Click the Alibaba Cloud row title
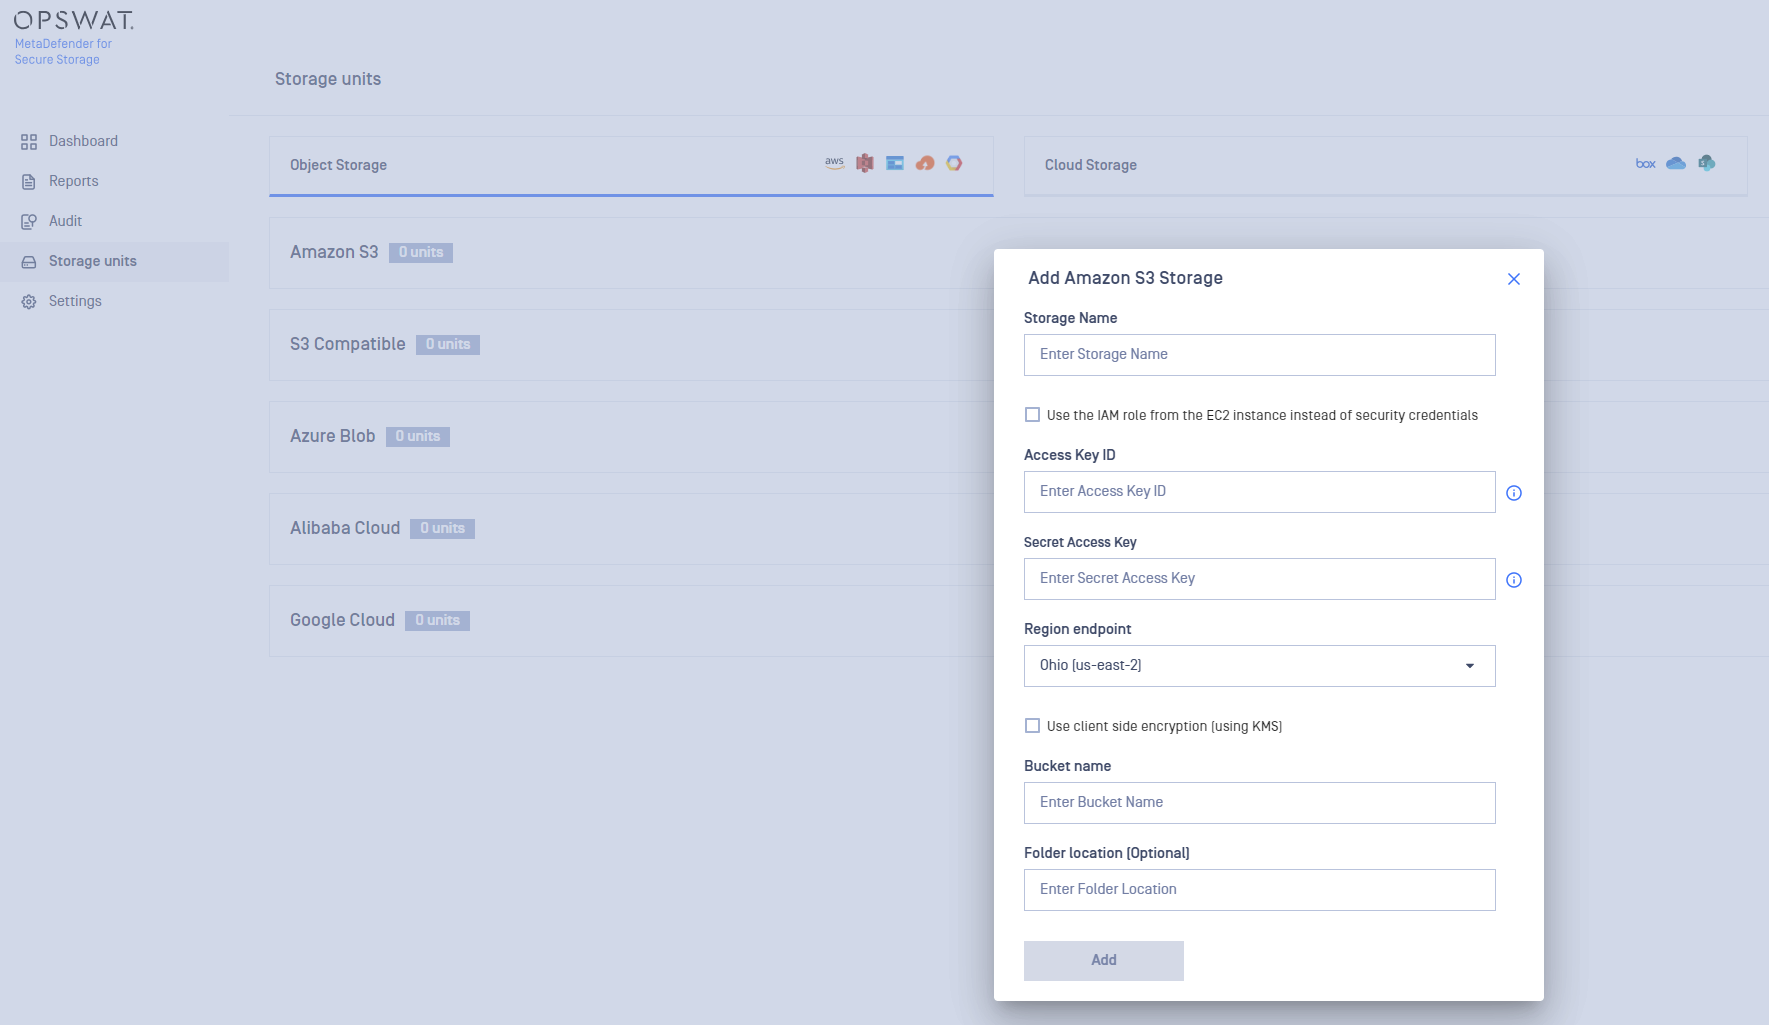1769x1025 pixels. pos(345,528)
